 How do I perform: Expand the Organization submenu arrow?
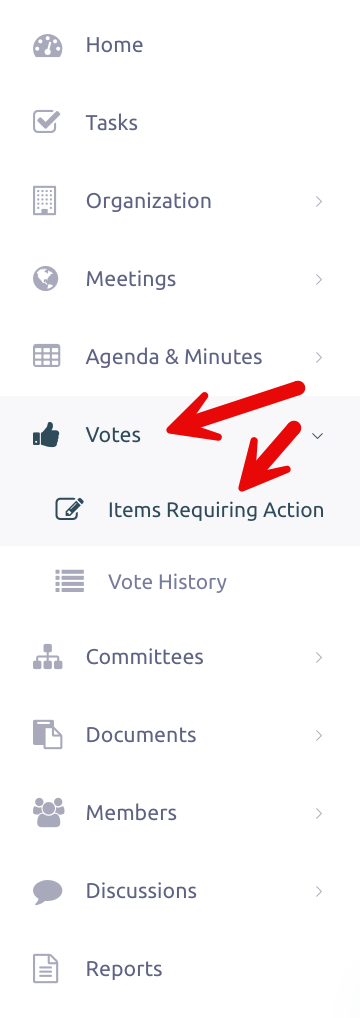tap(318, 201)
